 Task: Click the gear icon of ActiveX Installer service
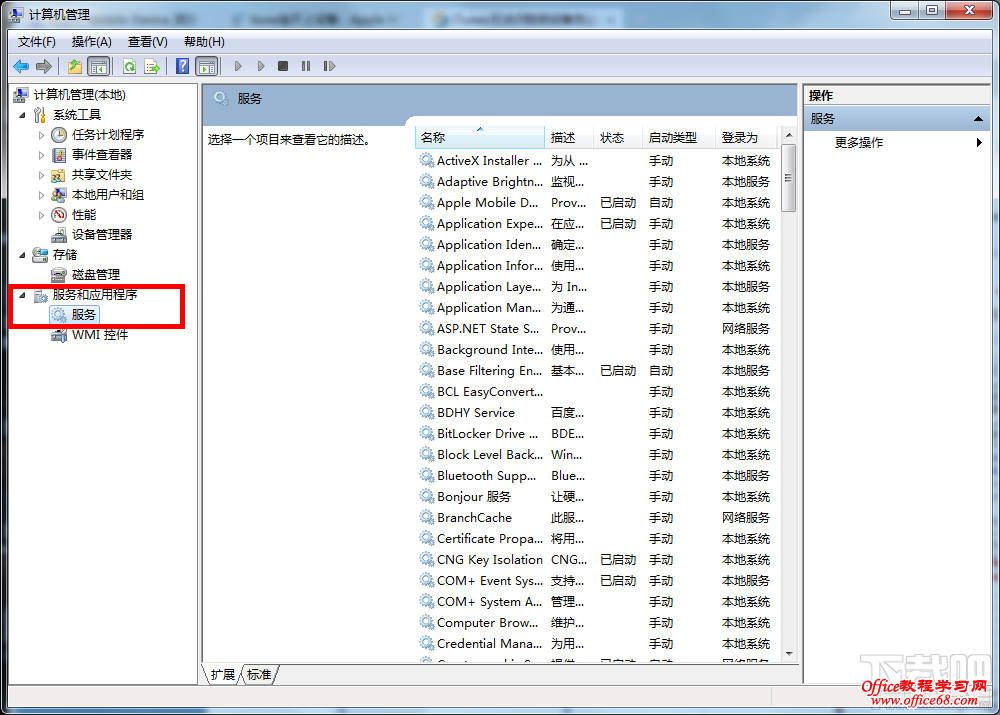coord(427,160)
